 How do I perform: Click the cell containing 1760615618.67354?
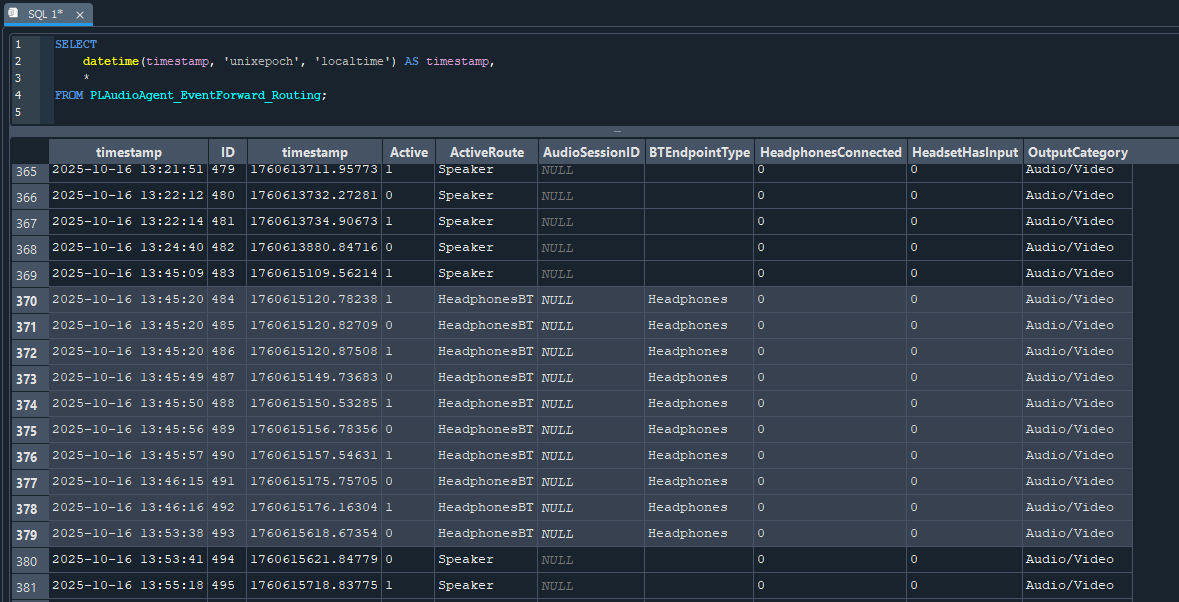[x=313, y=533]
